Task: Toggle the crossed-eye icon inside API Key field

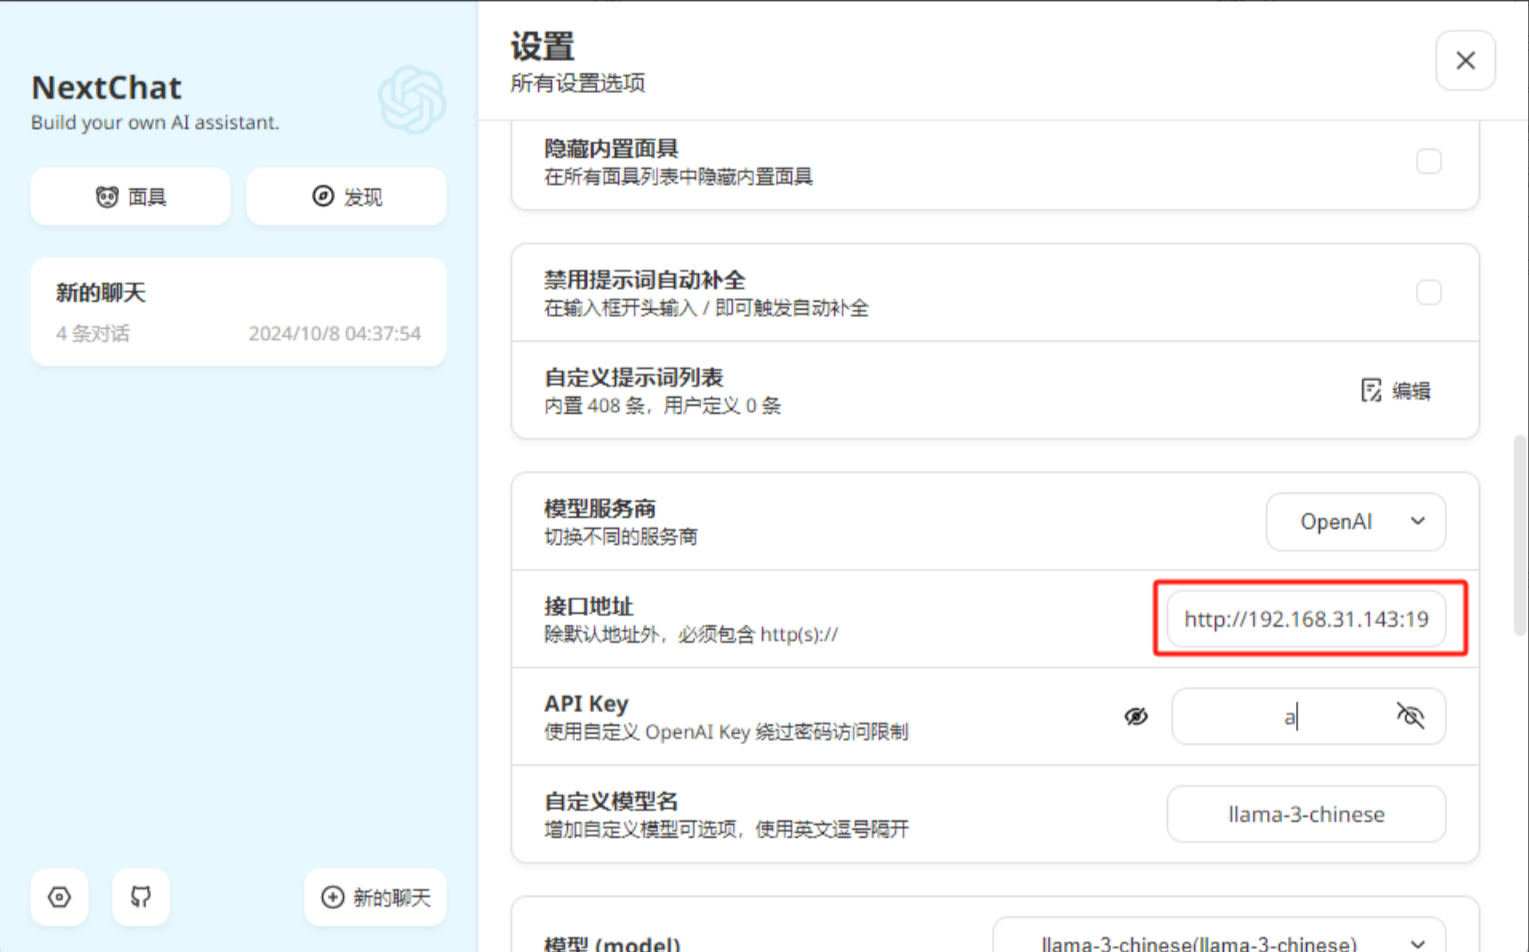Action: click(x=1410, y=716)
